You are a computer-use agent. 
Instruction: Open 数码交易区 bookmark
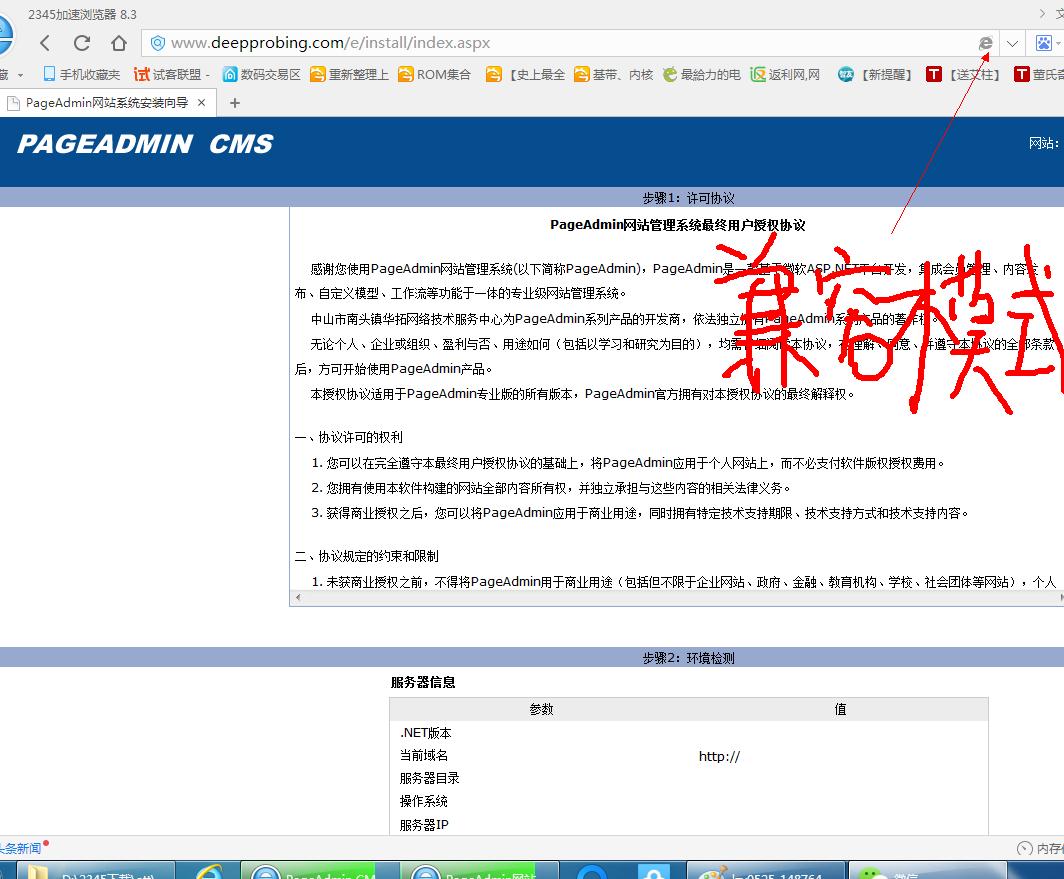(x=261, y=74)
